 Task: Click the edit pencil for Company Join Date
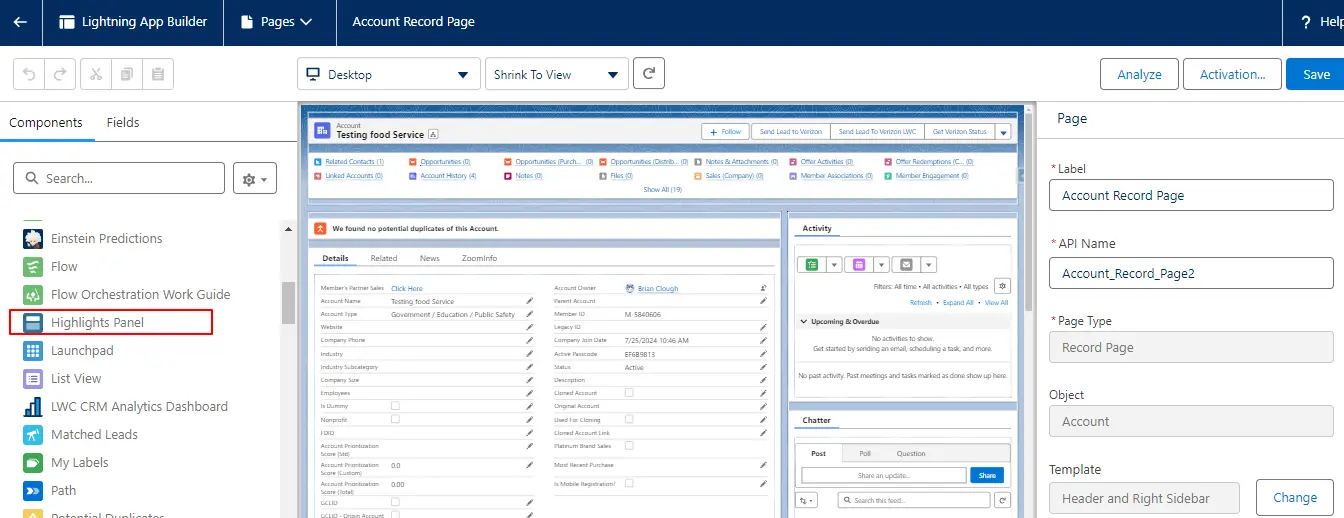[763, 340]
